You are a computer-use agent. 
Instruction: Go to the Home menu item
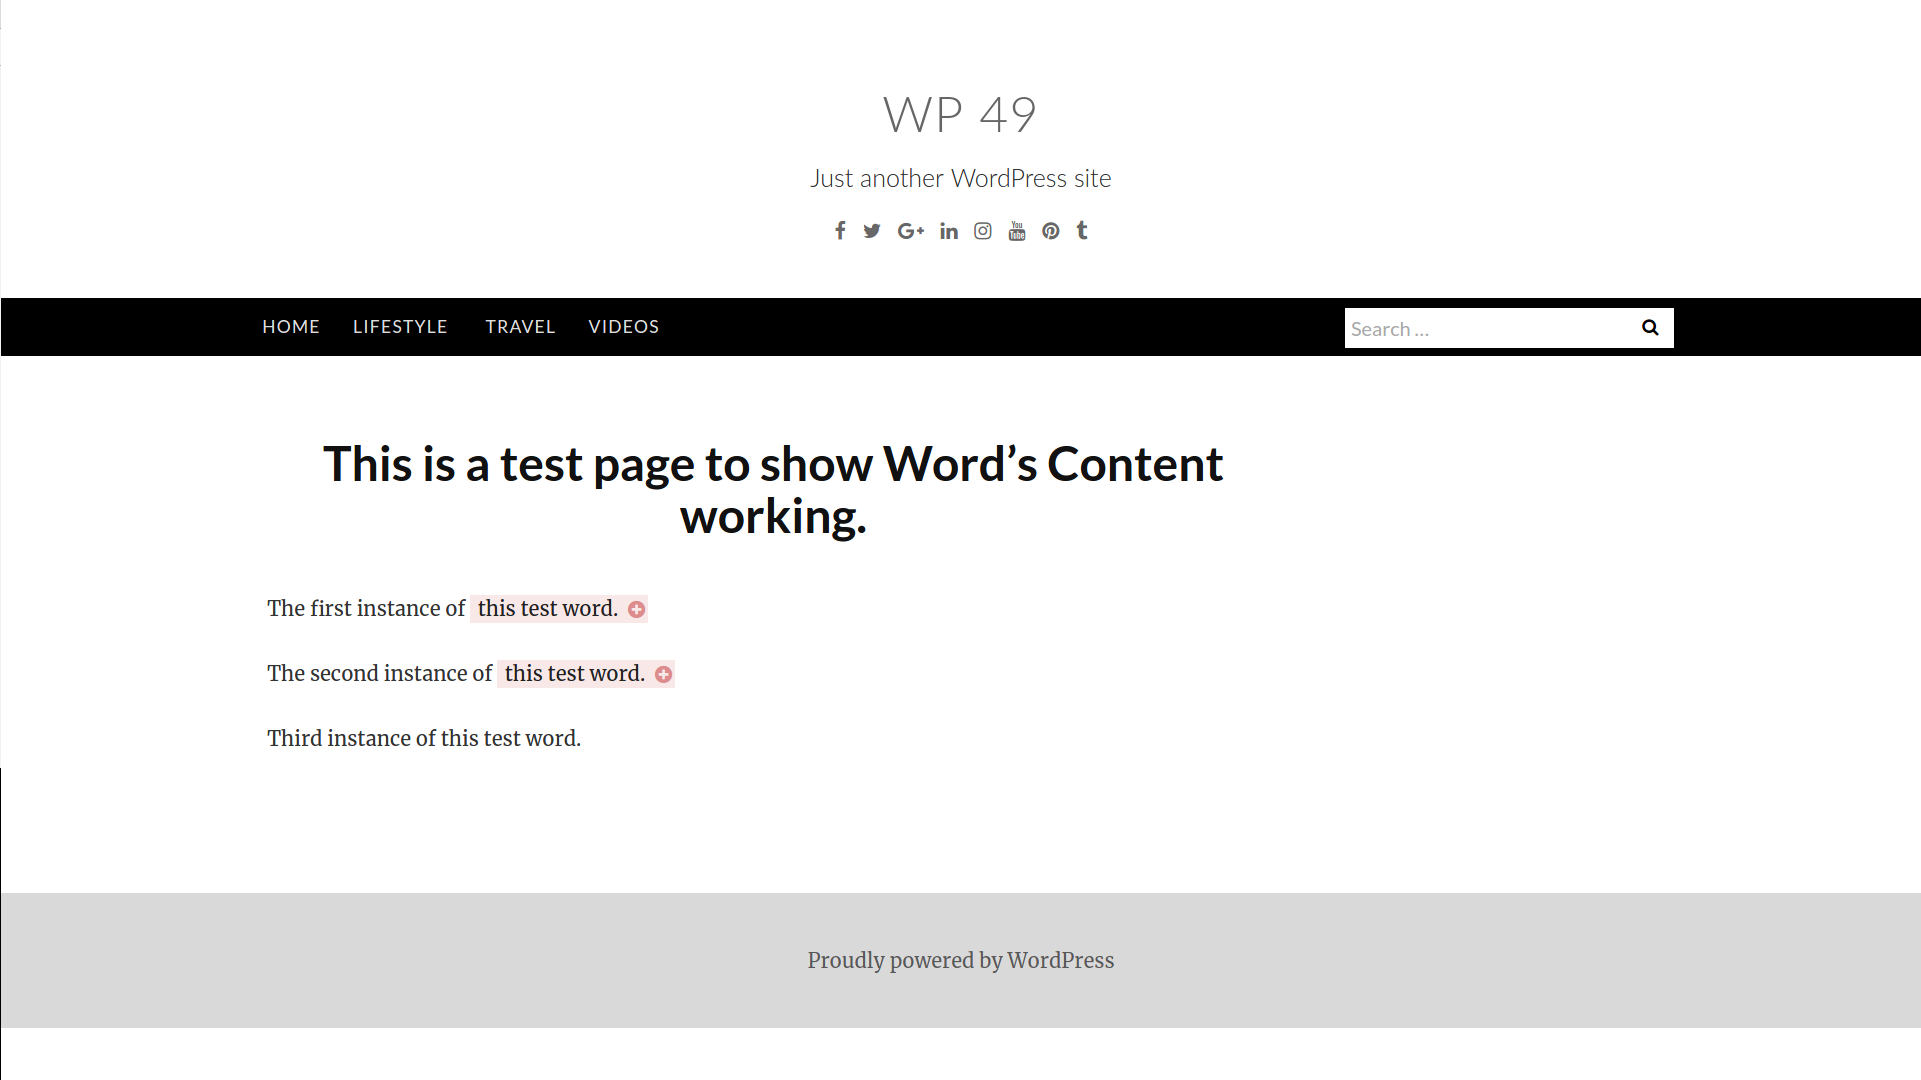[x=291, y=327]
